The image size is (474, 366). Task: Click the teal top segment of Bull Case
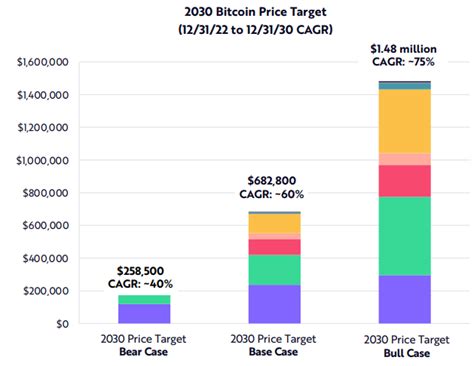click(x=405, y=86)
